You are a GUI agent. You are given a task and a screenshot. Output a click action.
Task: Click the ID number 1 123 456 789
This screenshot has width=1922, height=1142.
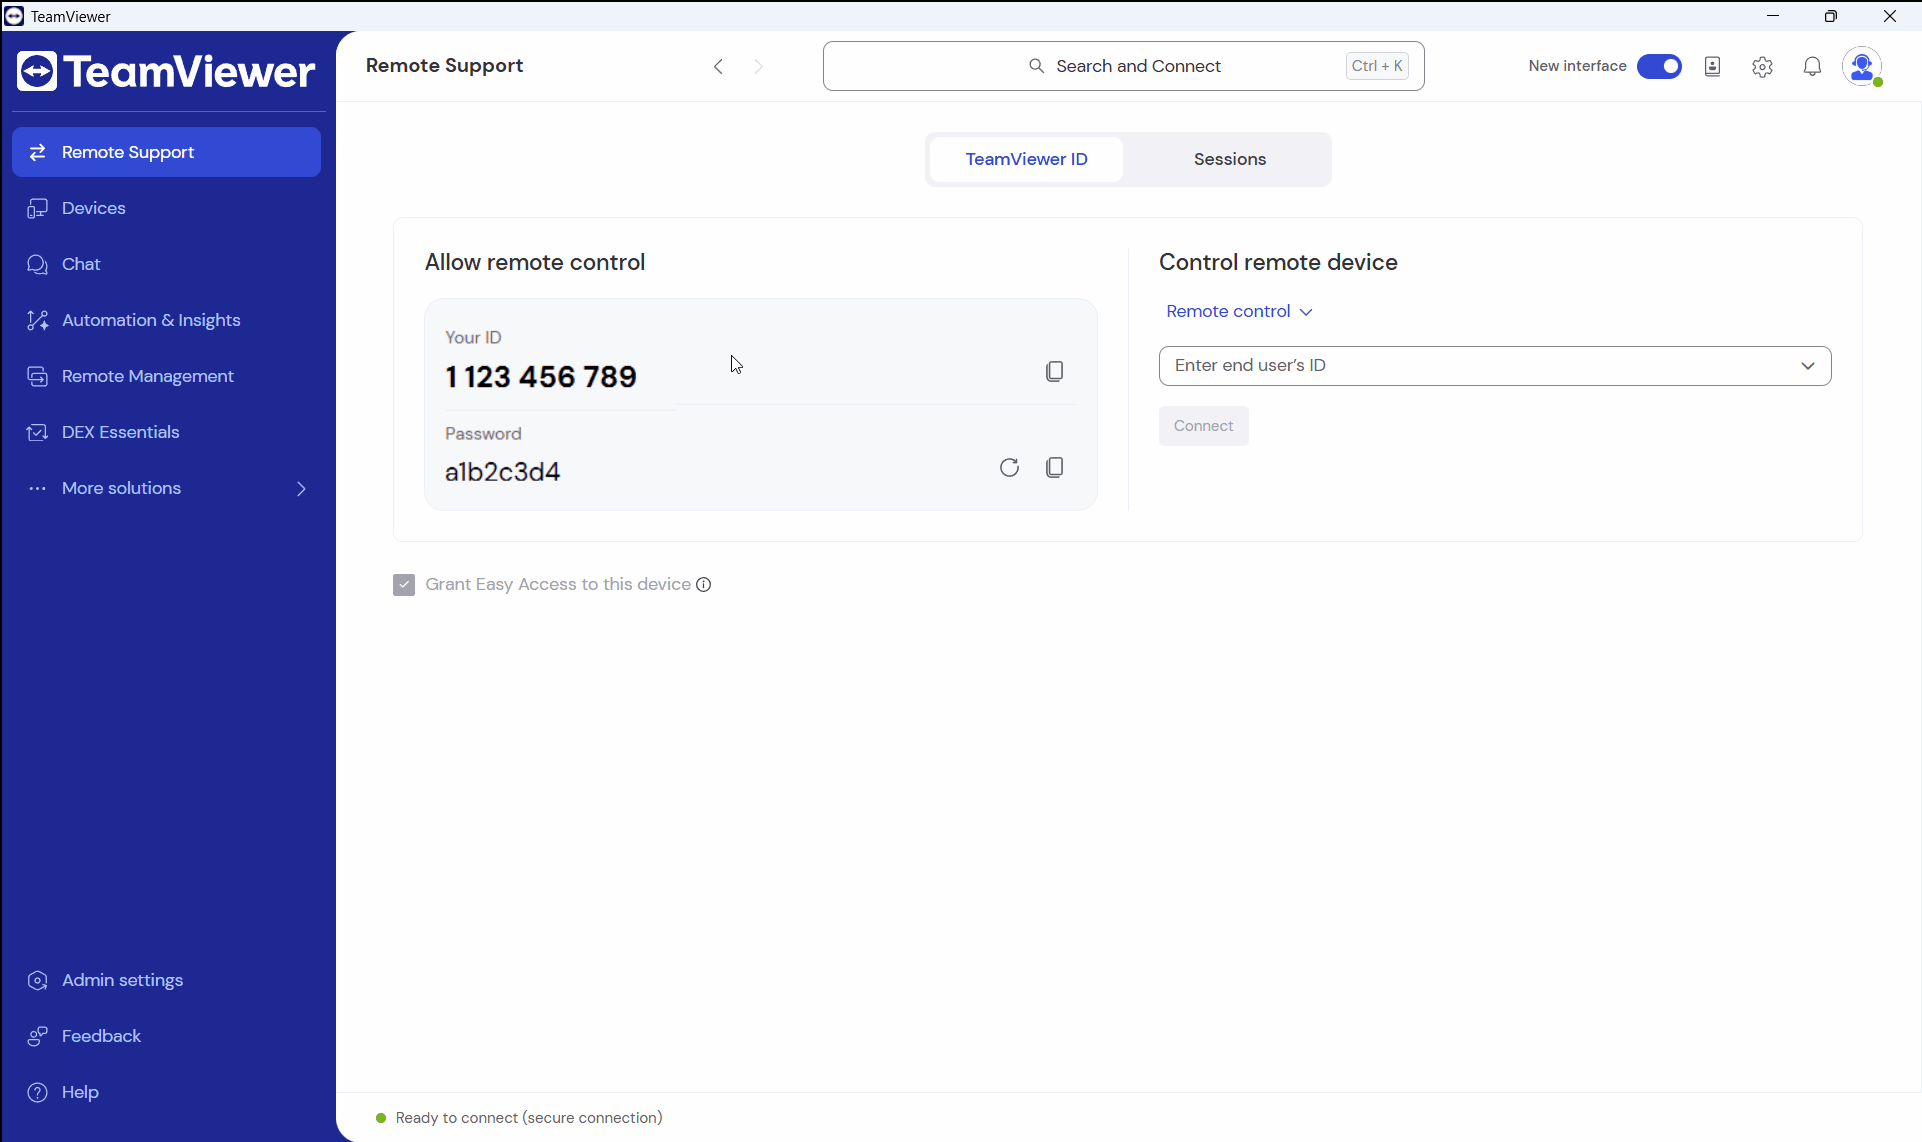click(x=541, y=377)
